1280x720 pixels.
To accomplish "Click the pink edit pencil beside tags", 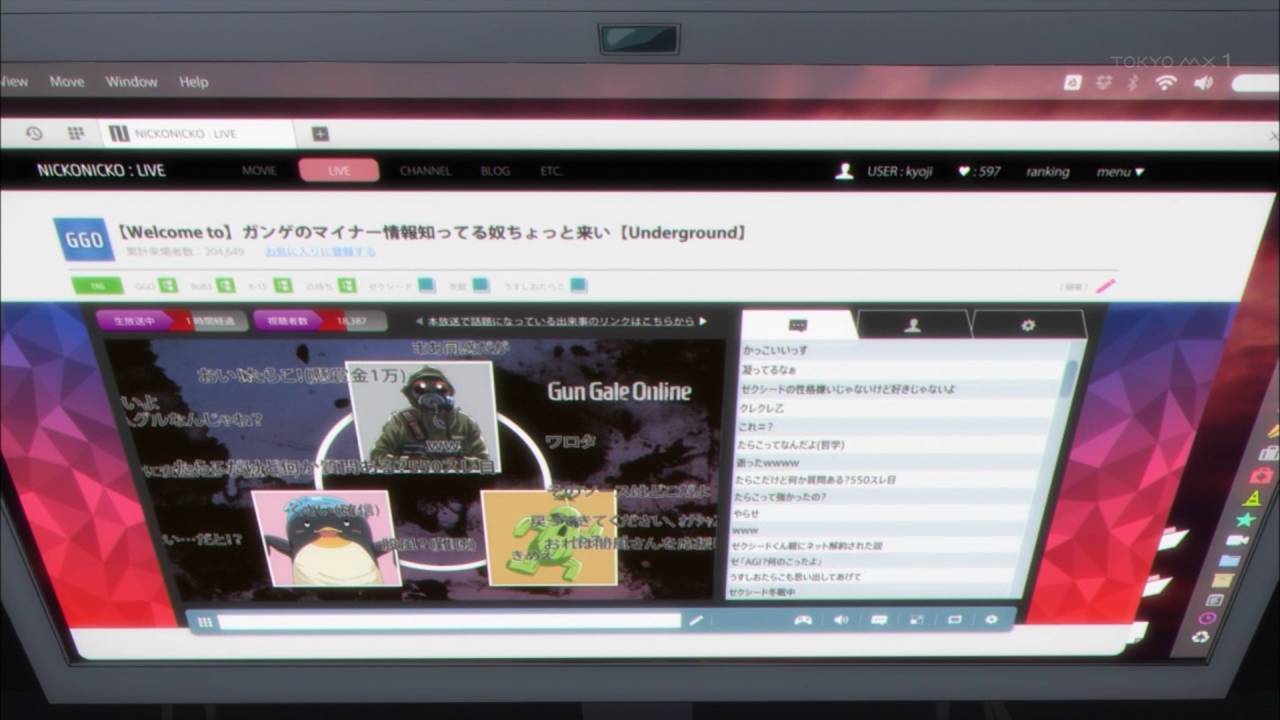I will (1105, 287).
